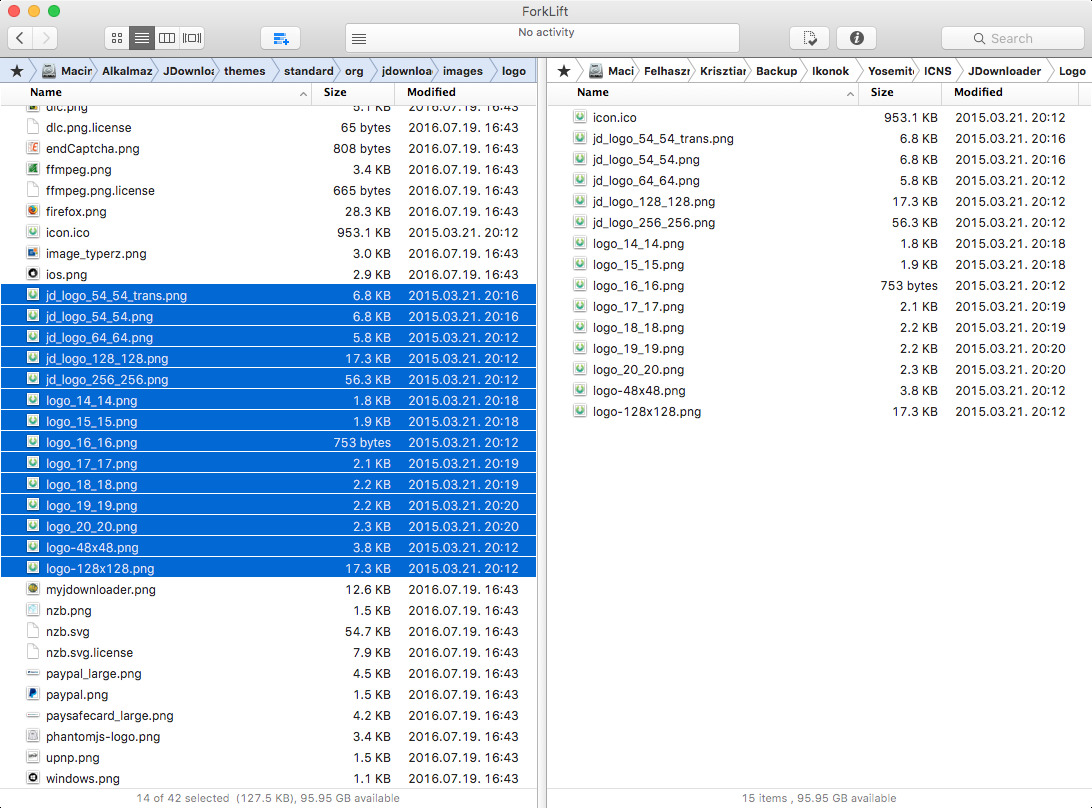Image resolution: width=1092 pixels, height=808 pixels.
Task: Click image_typerz.png file icon
Action: (x=33, y=253)
